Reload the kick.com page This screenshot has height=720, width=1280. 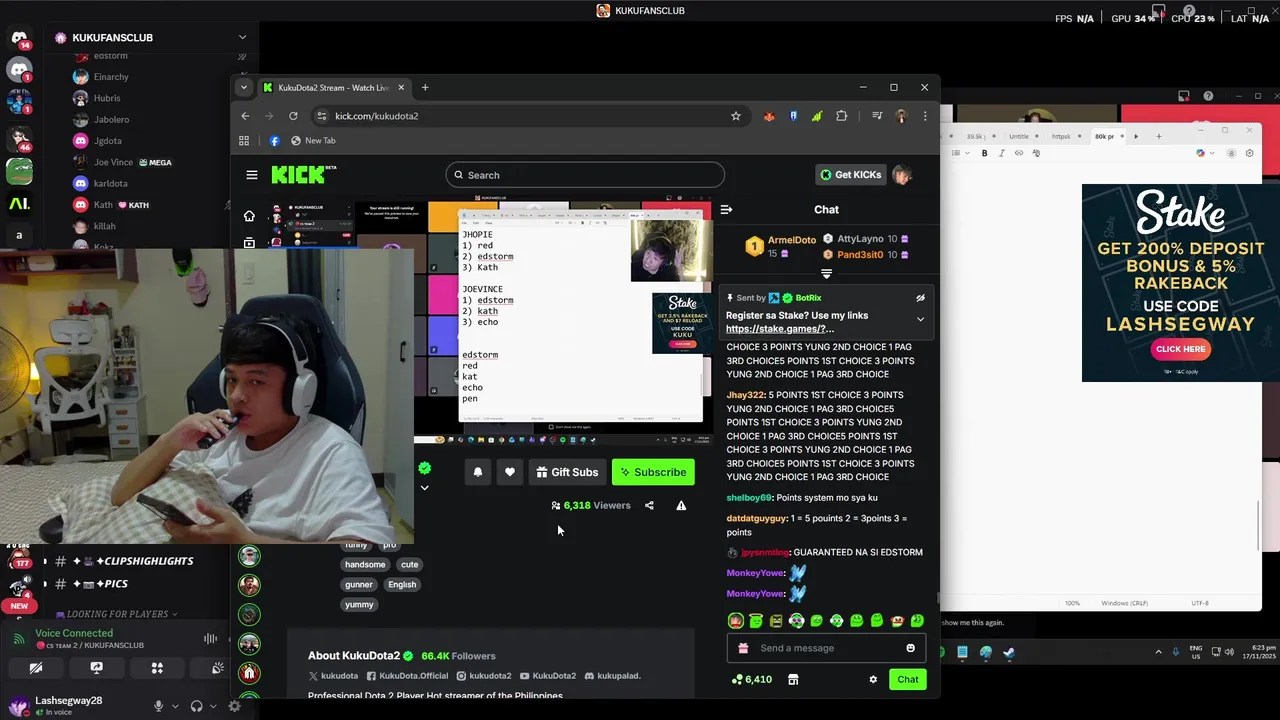point(293,116)
